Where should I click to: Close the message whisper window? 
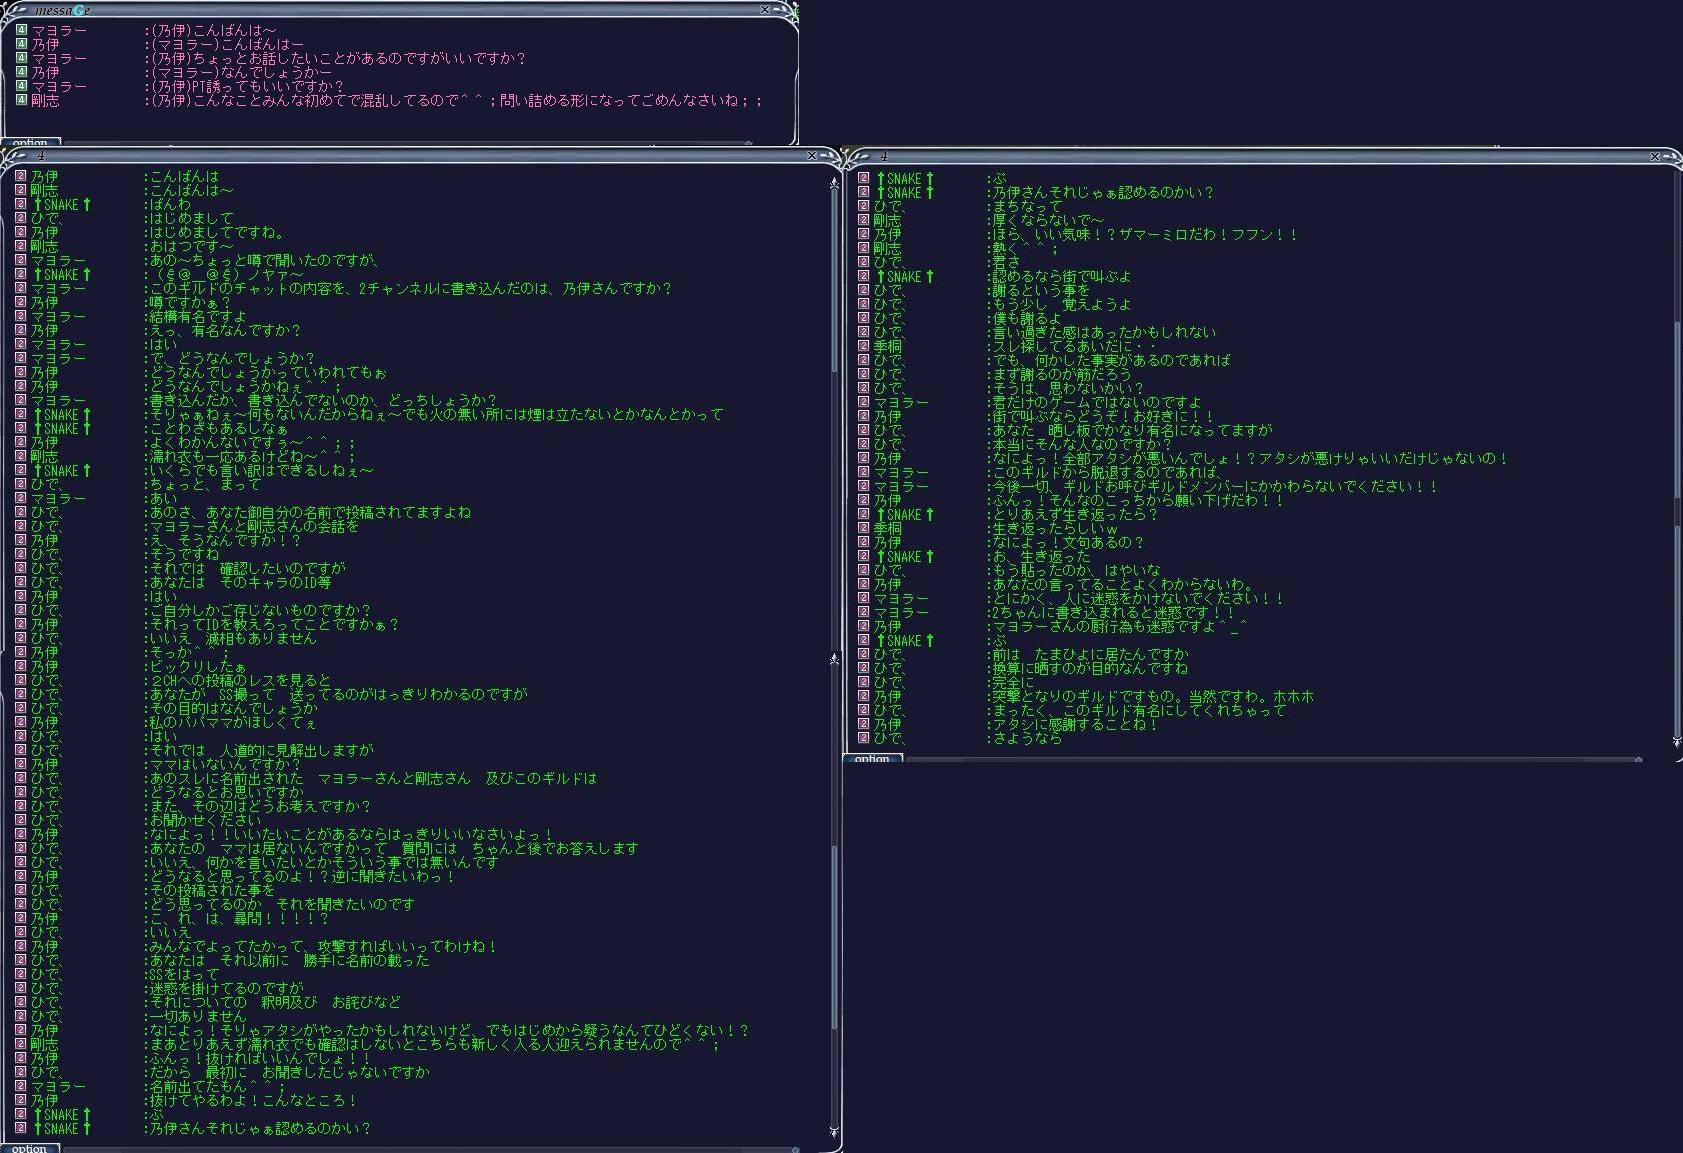click(765, 10)
